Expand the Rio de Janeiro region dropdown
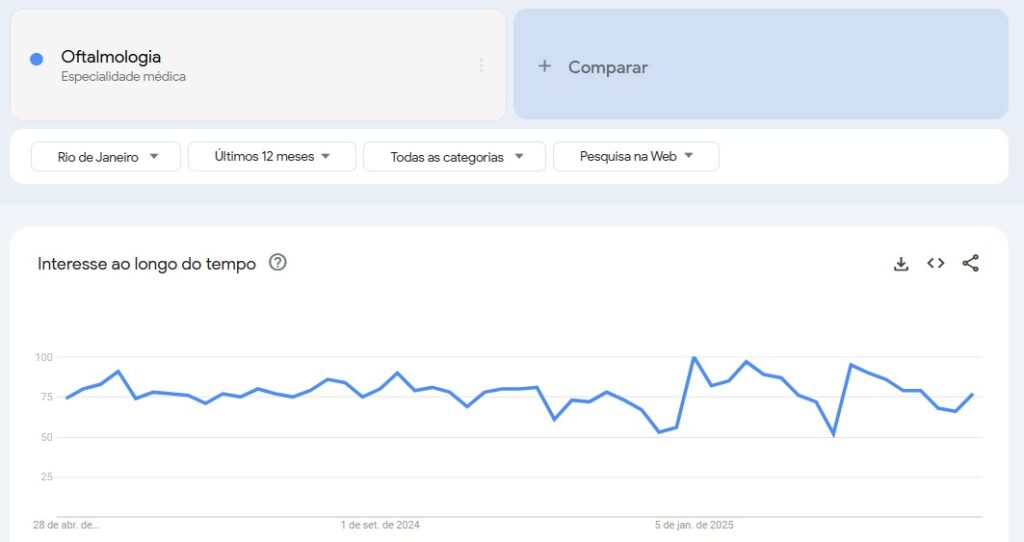Screen dimensions: 1024x542 [x=106, y=157]
